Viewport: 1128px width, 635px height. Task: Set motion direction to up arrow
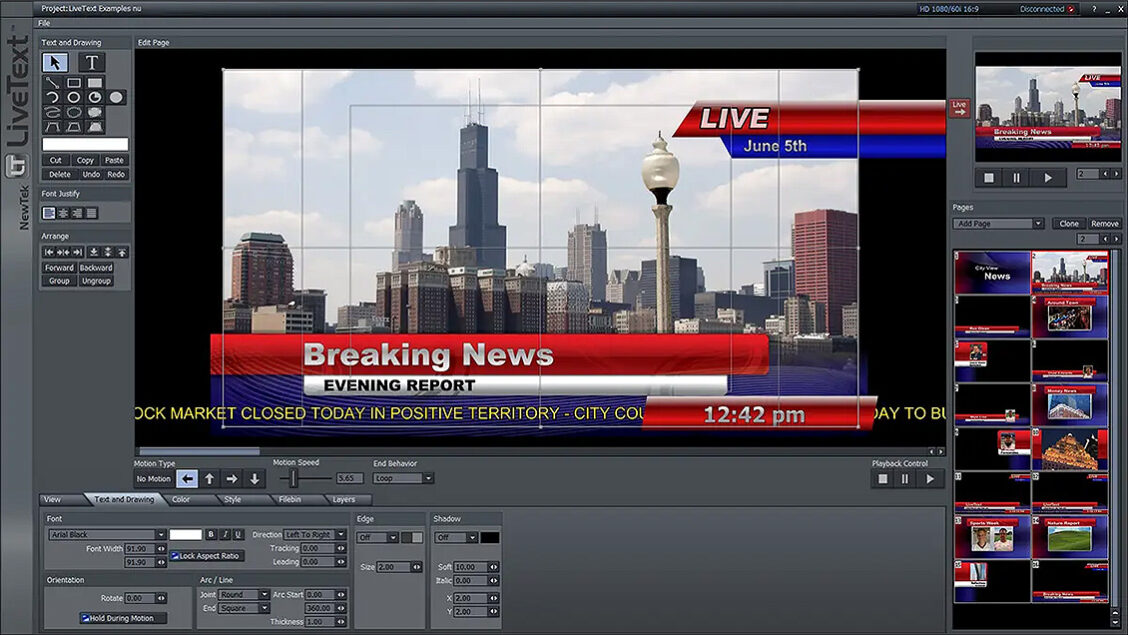209,479
